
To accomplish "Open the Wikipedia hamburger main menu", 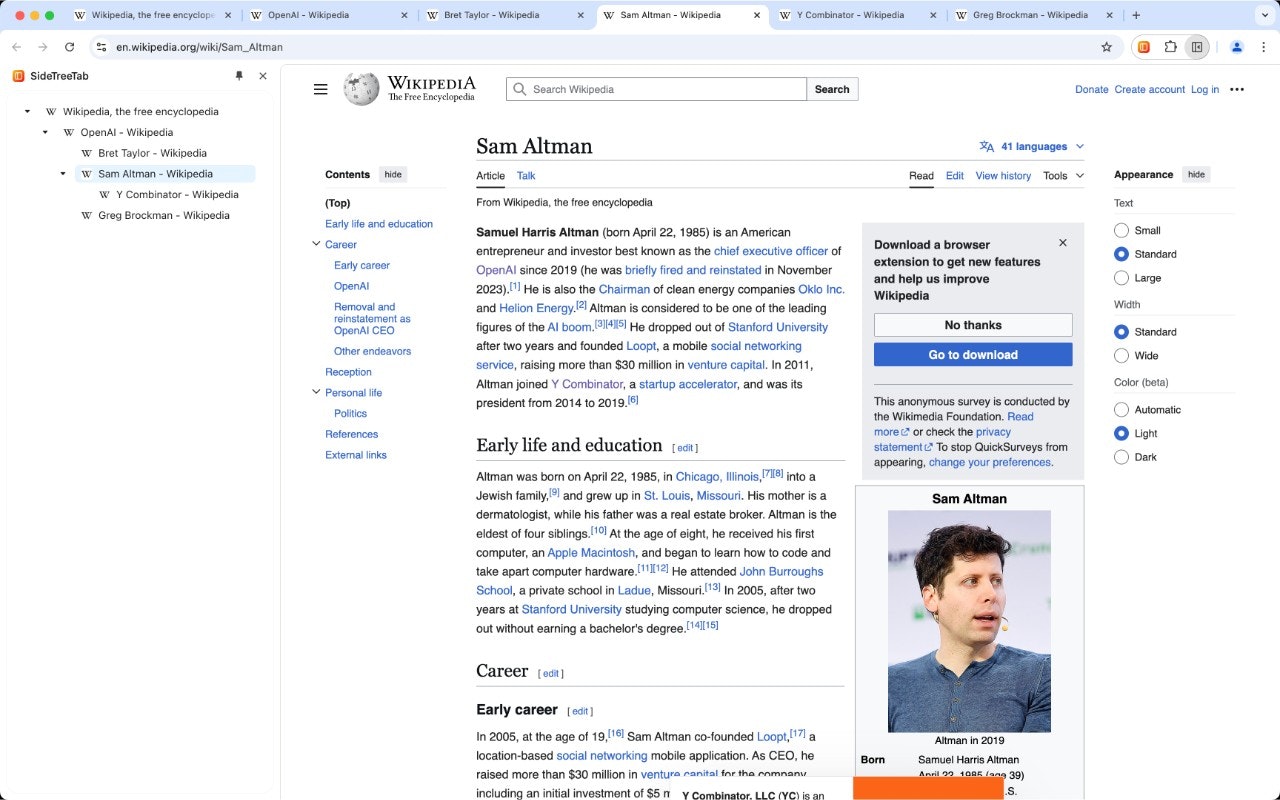I will (320, 89).
